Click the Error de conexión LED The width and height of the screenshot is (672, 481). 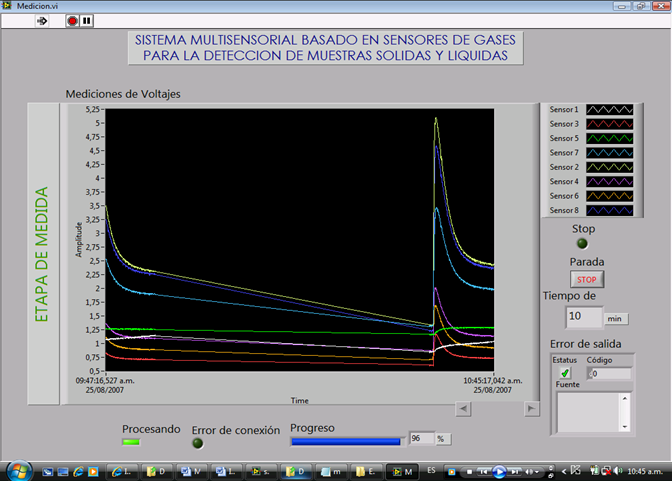tap(197, 443)
